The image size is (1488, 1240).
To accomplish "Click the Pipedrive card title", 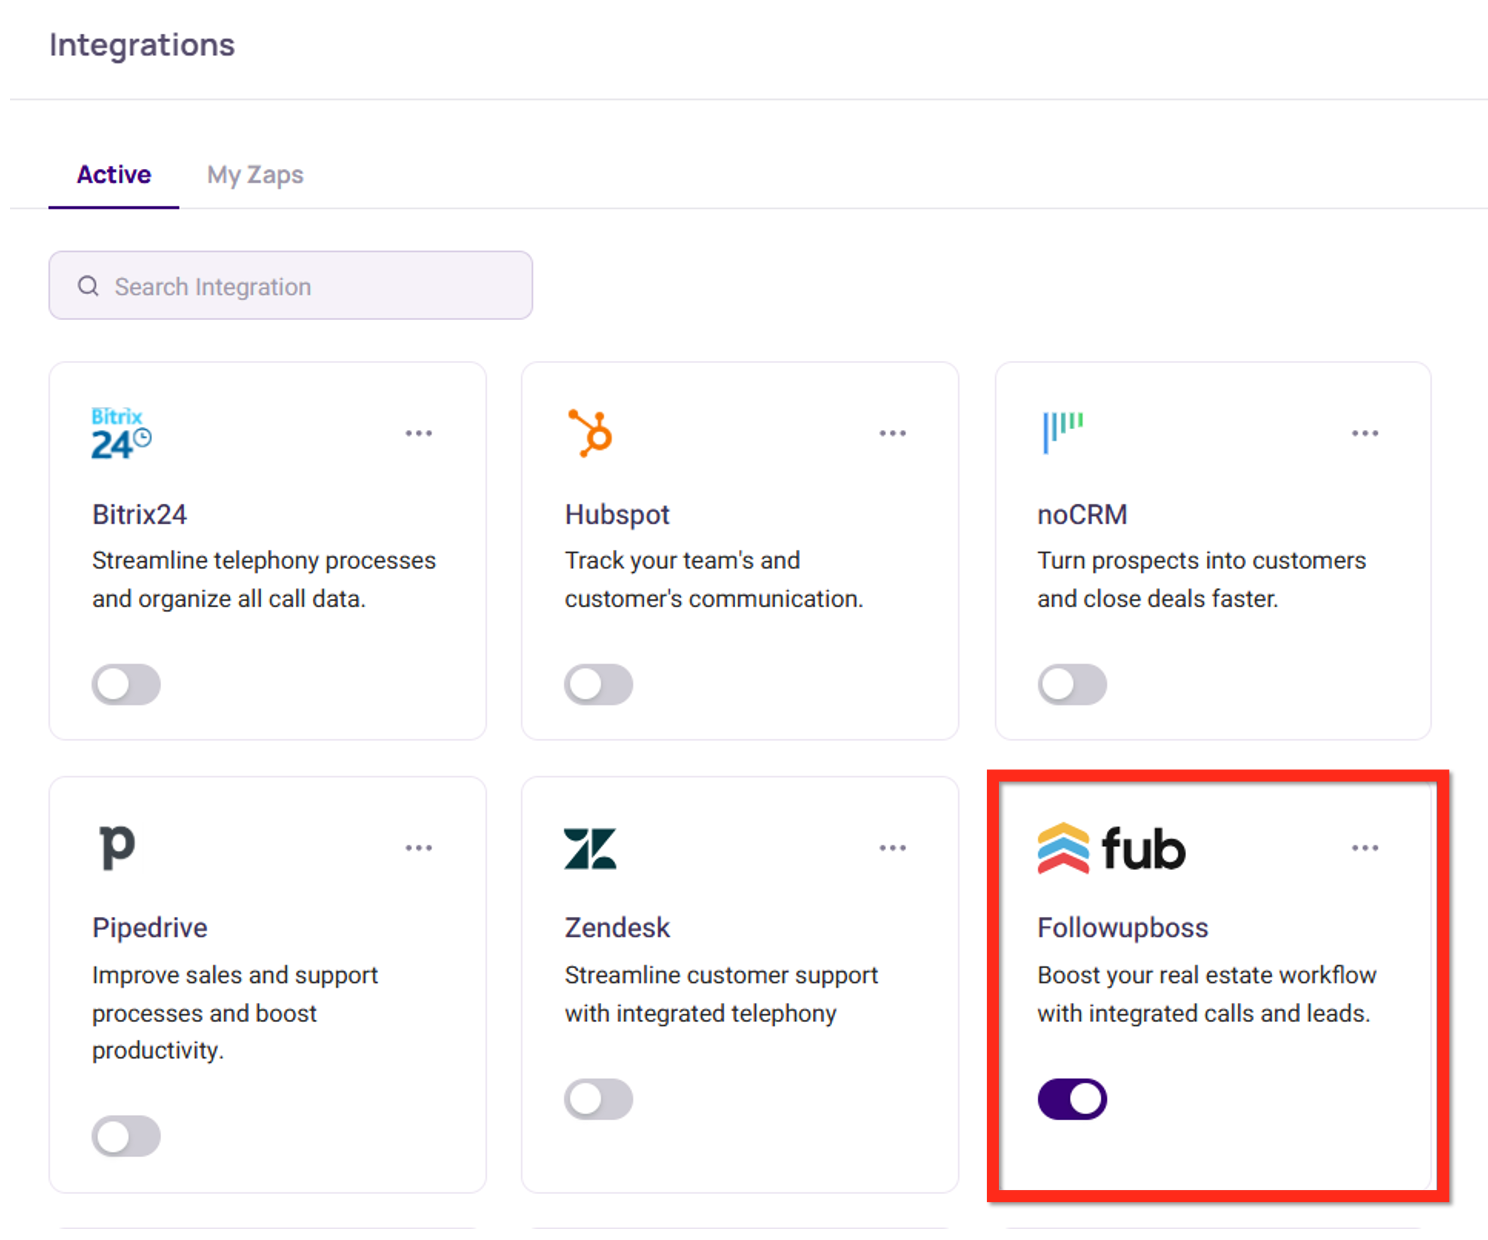I will [150, 928].
